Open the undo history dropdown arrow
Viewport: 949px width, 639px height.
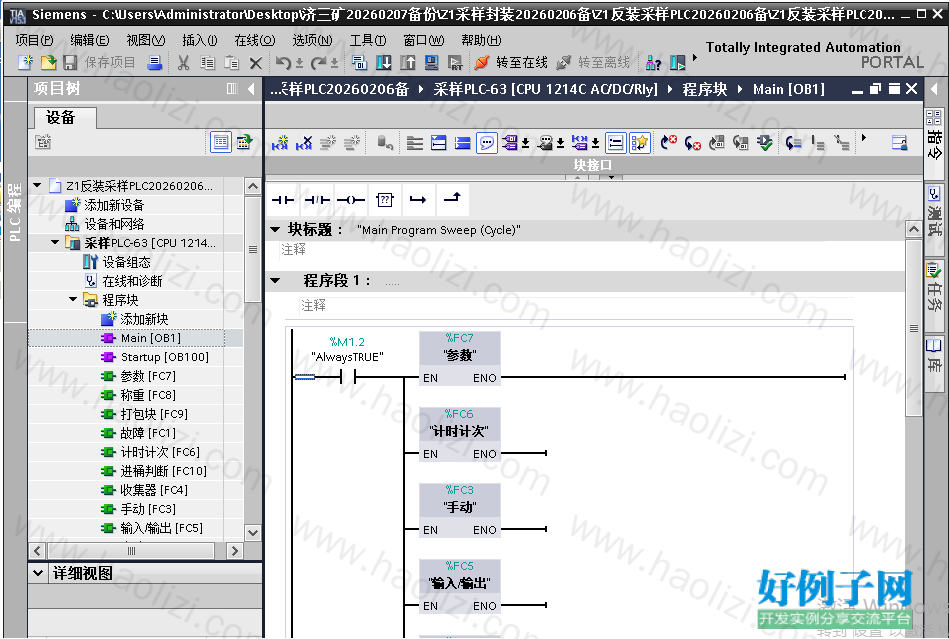(299, 63)
